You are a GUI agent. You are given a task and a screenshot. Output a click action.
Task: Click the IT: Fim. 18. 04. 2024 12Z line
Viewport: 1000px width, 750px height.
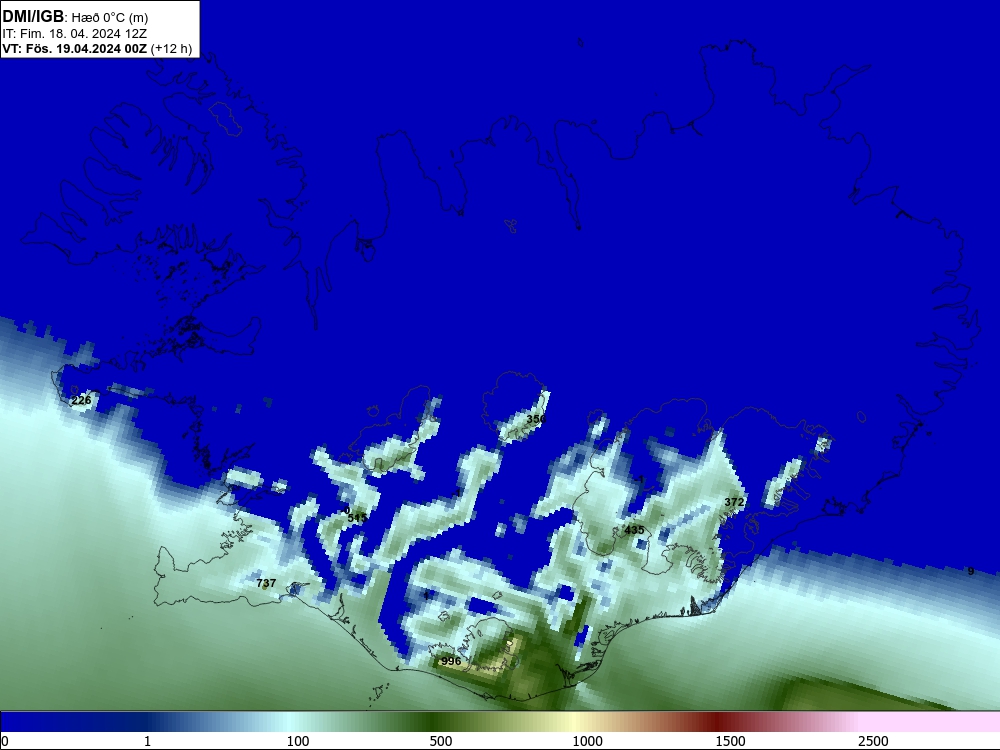pos(74,34)
